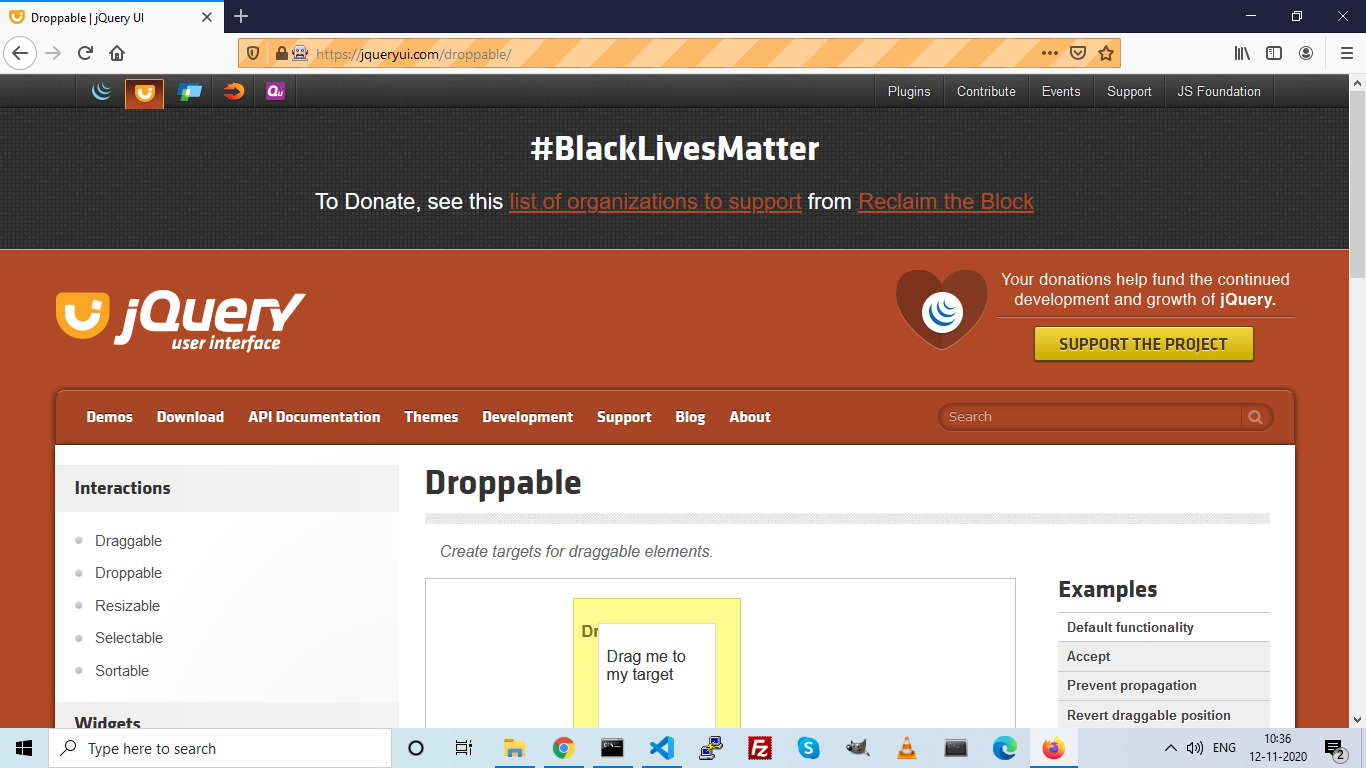Open the Resizable interaction link
1366x768 pixels.
[127, 606]
